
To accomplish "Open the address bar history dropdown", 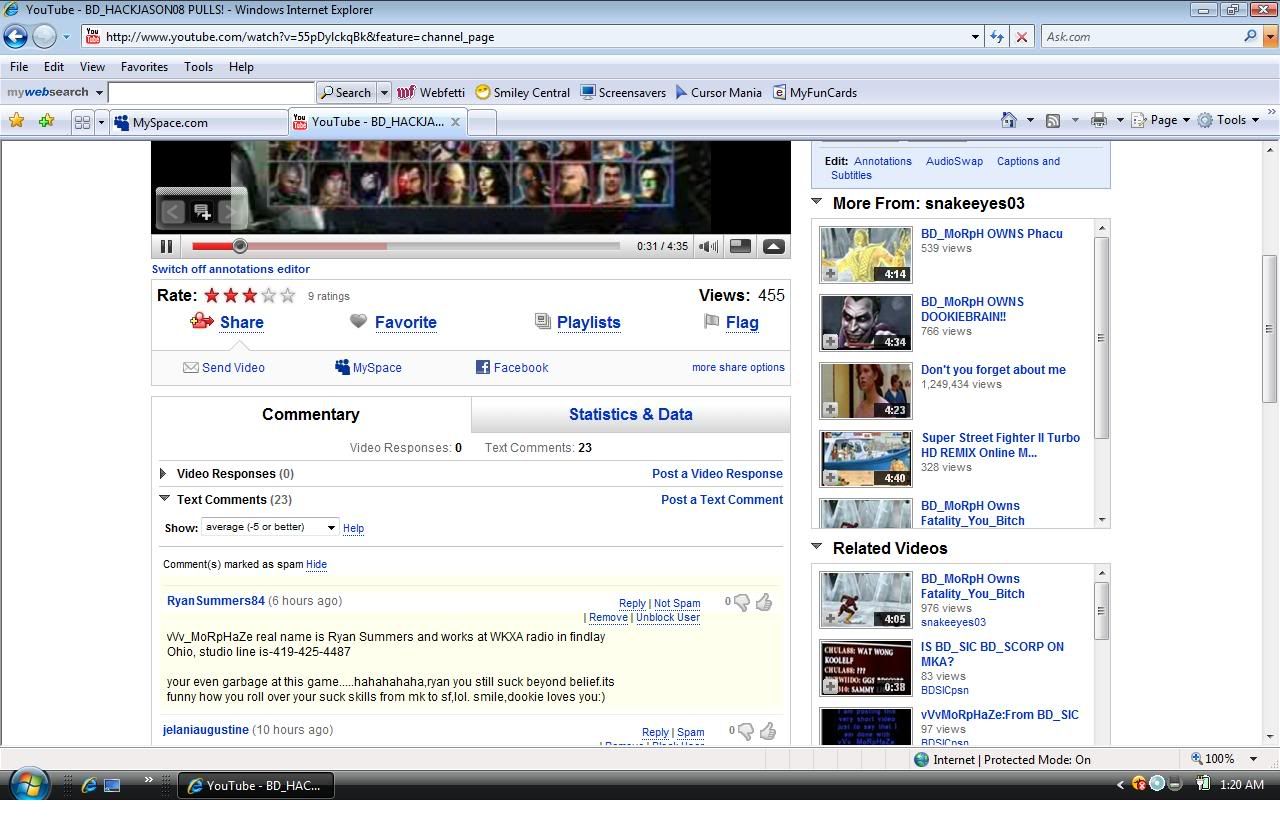I will (x=976, y=37).
